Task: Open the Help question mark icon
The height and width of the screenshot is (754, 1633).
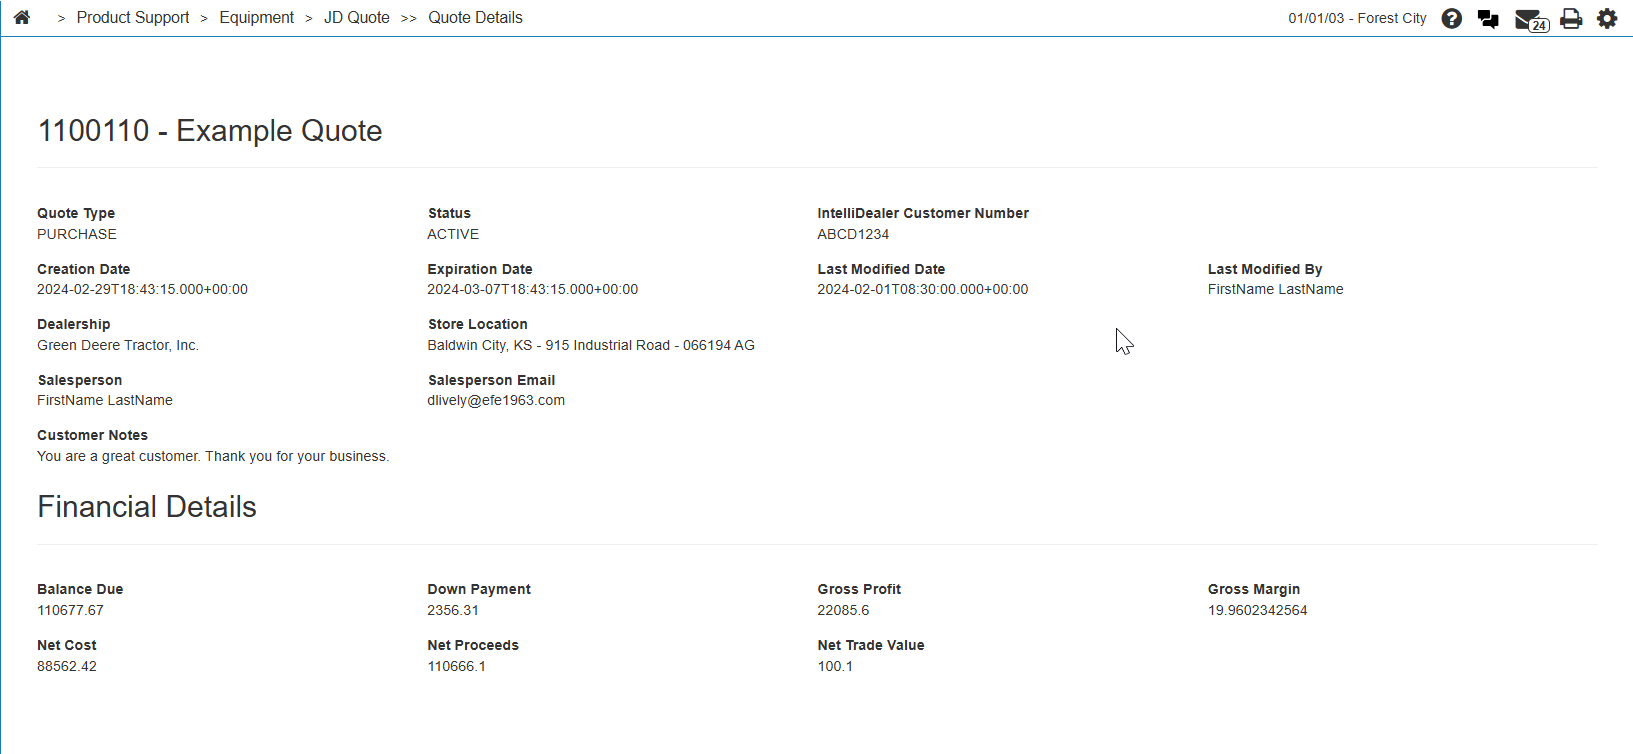Action: click(x=1451, y=18)
